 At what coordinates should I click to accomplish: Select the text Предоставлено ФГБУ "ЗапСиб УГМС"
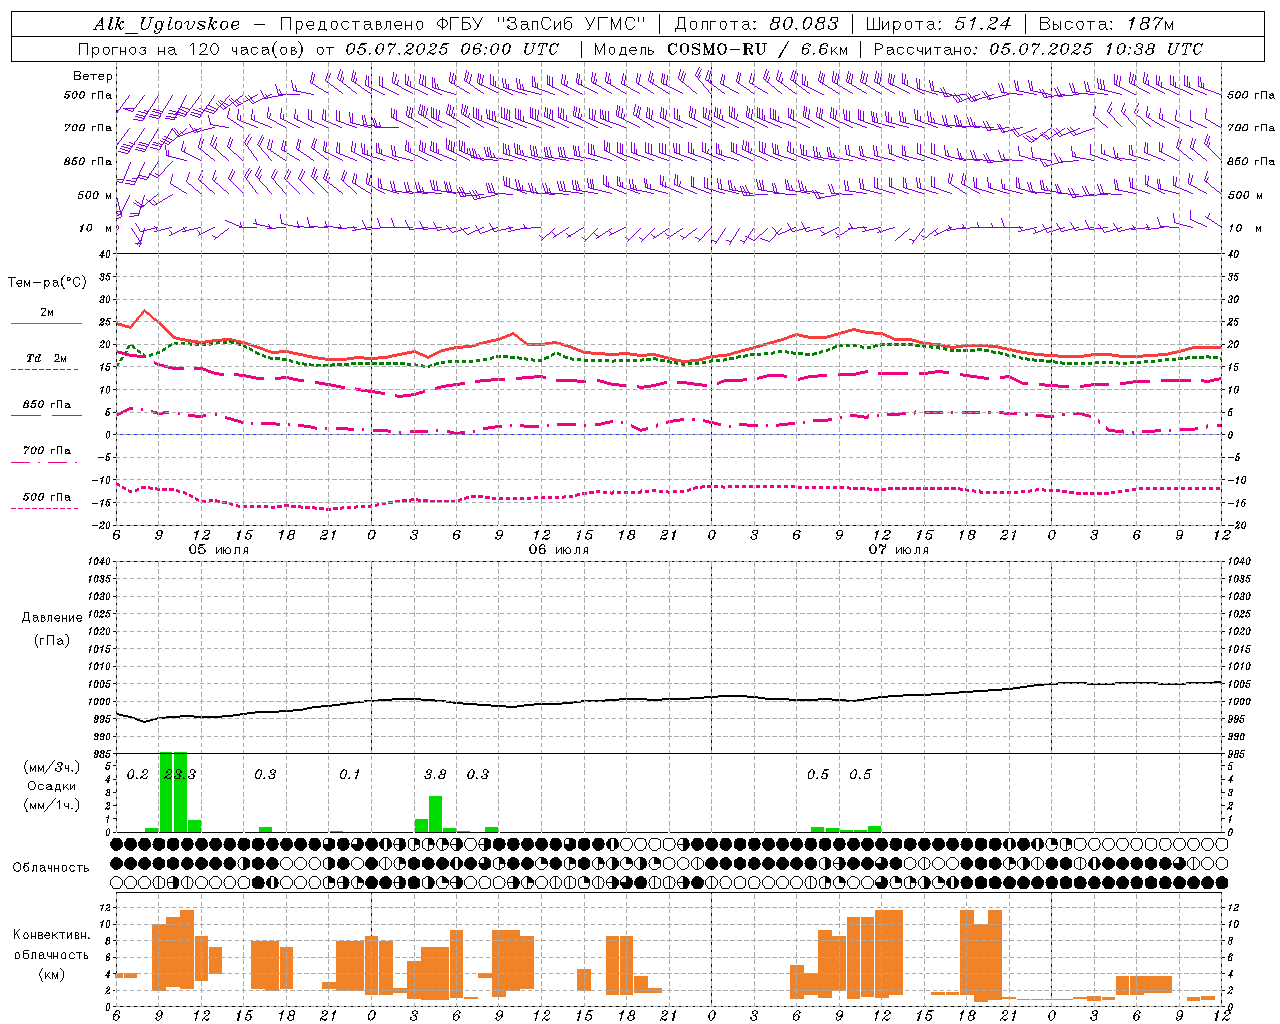pyautogui.click(x=463, y=24)
